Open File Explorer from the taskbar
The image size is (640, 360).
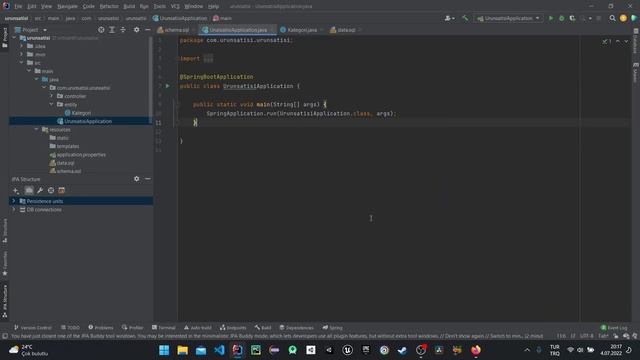tap(182, 350)
